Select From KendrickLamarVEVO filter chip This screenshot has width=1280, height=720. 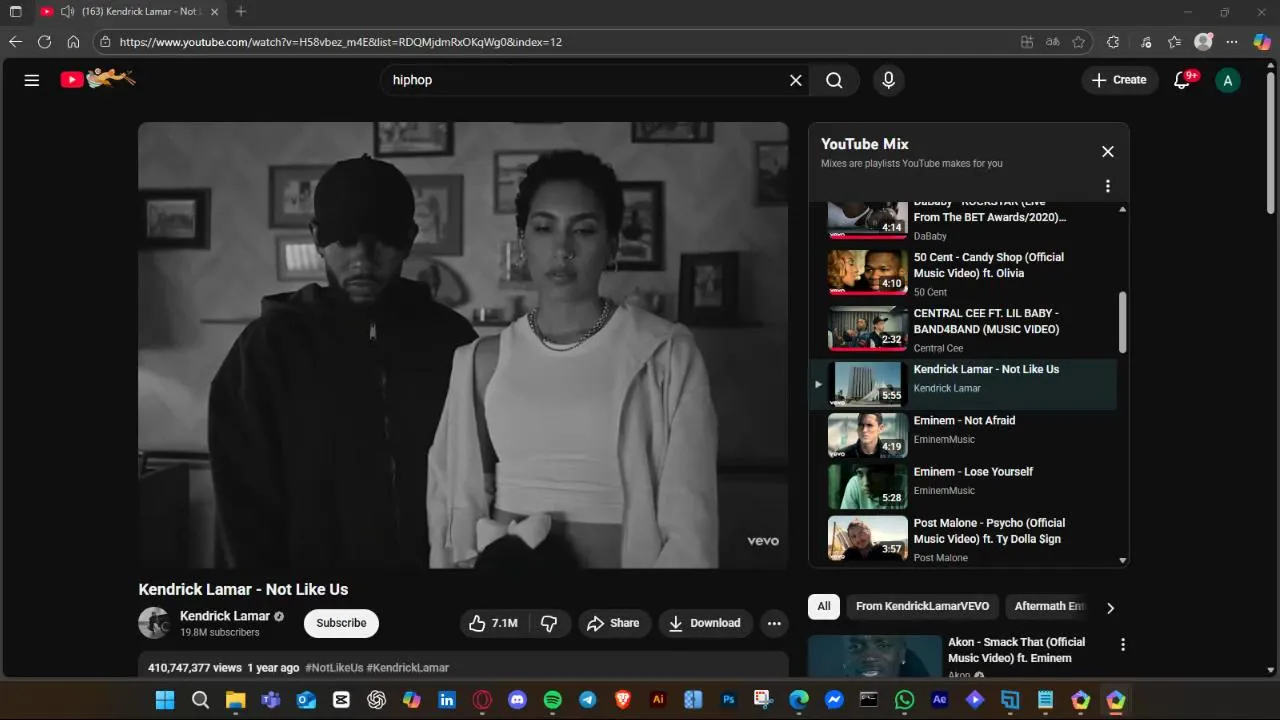tap(922, 606)
